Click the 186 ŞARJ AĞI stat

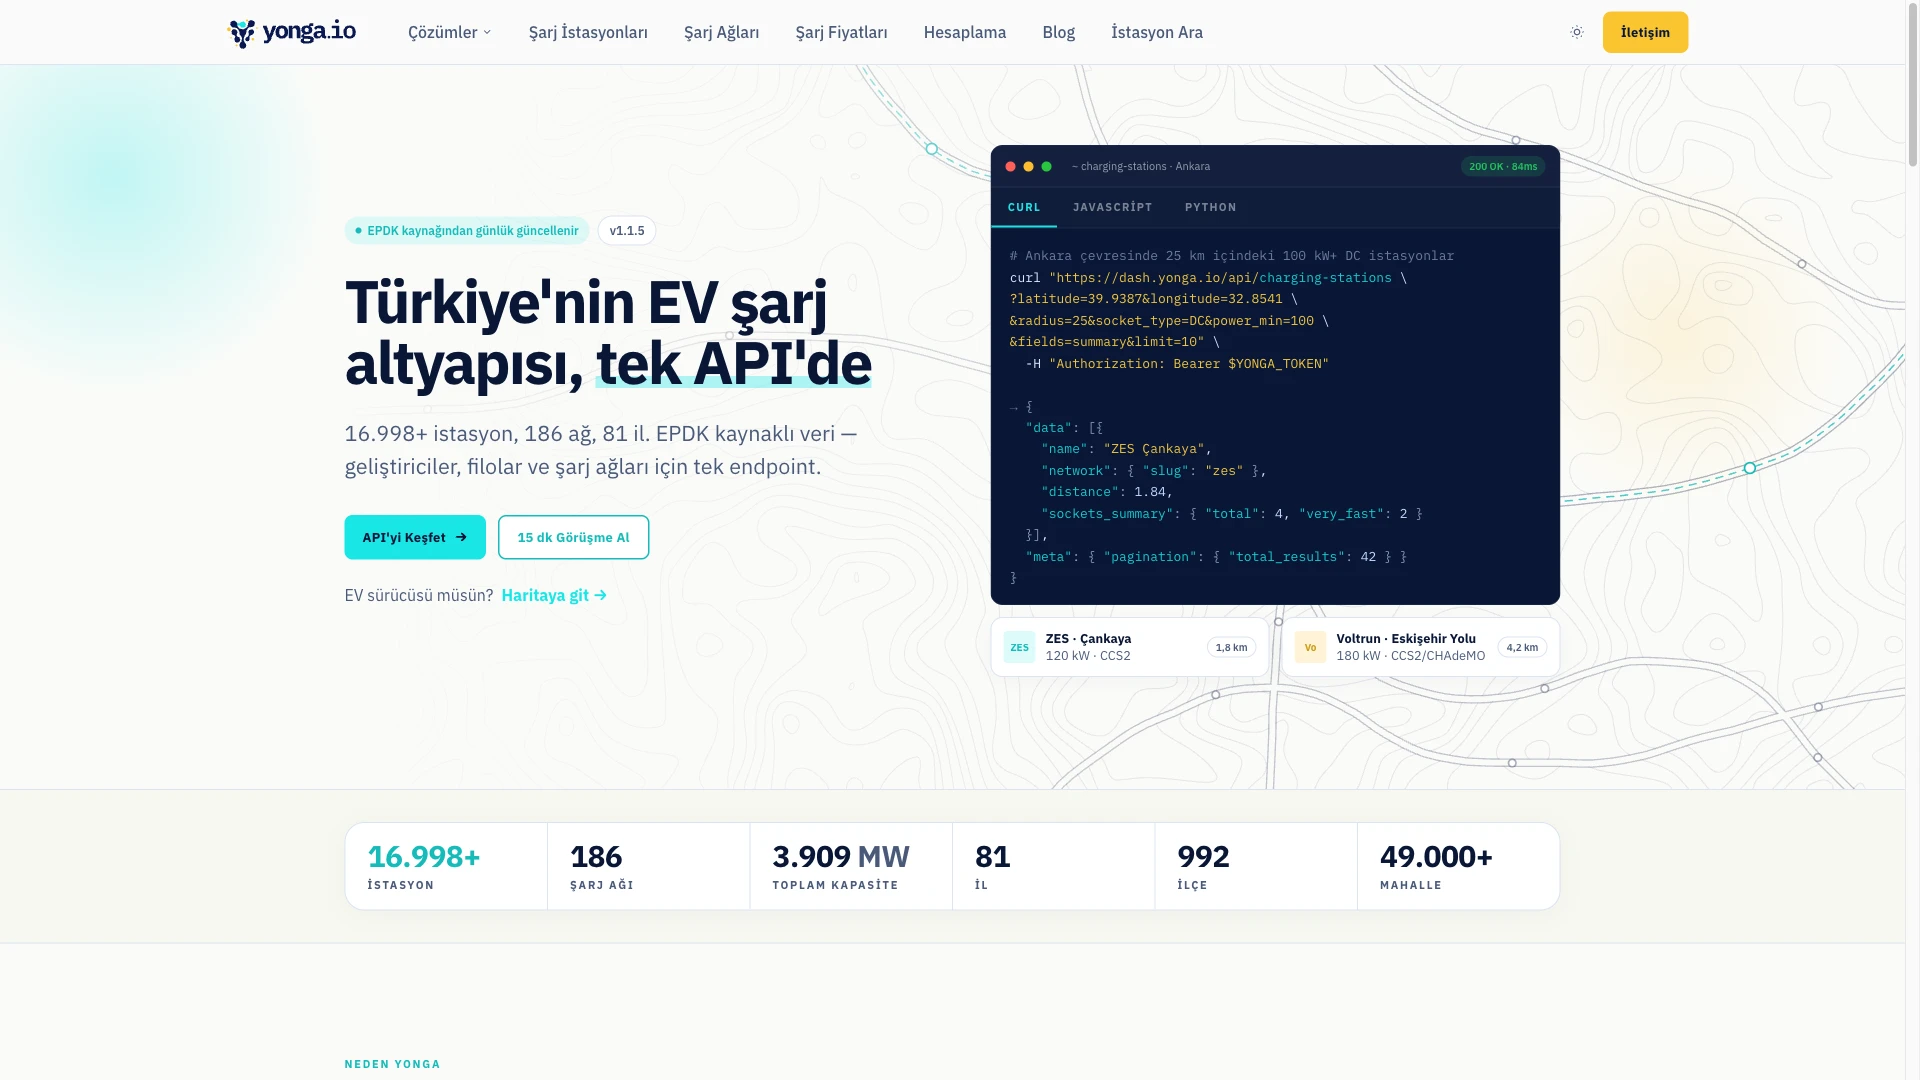[x=649, y=866]
